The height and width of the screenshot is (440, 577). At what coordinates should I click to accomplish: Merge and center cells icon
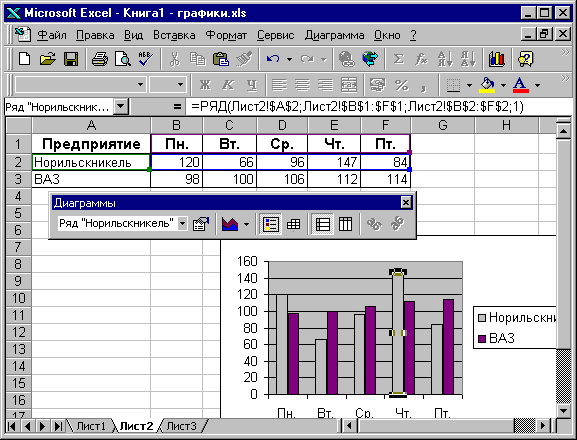(x=348, y=85)
